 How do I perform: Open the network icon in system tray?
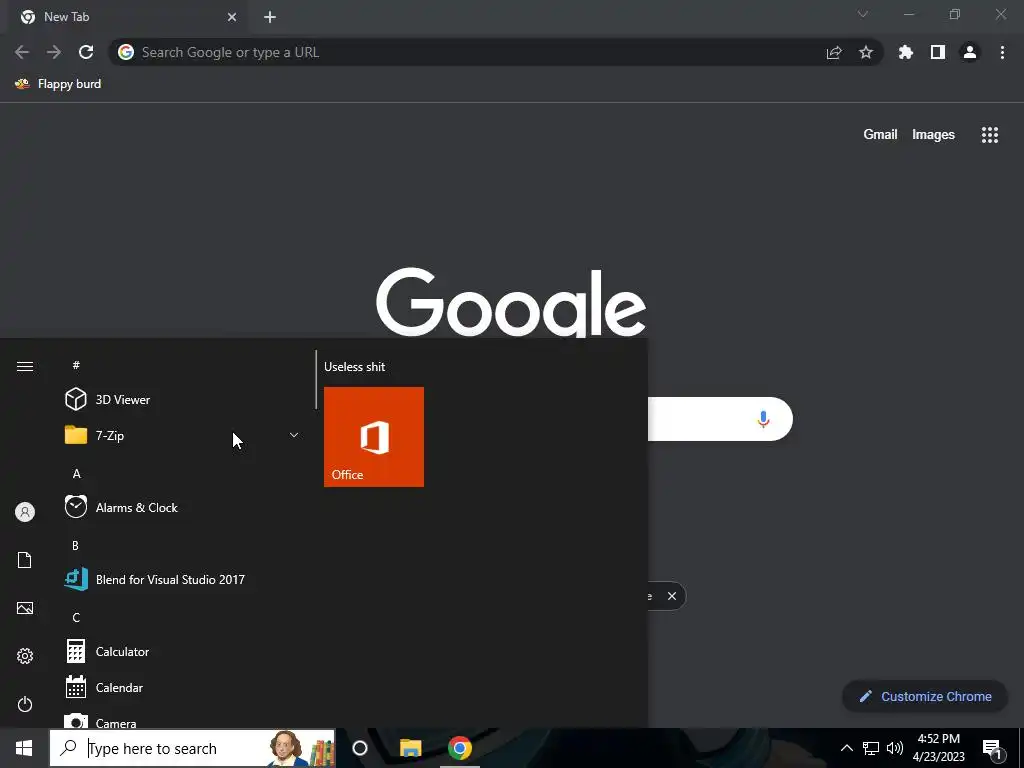(x=871, y=748)
